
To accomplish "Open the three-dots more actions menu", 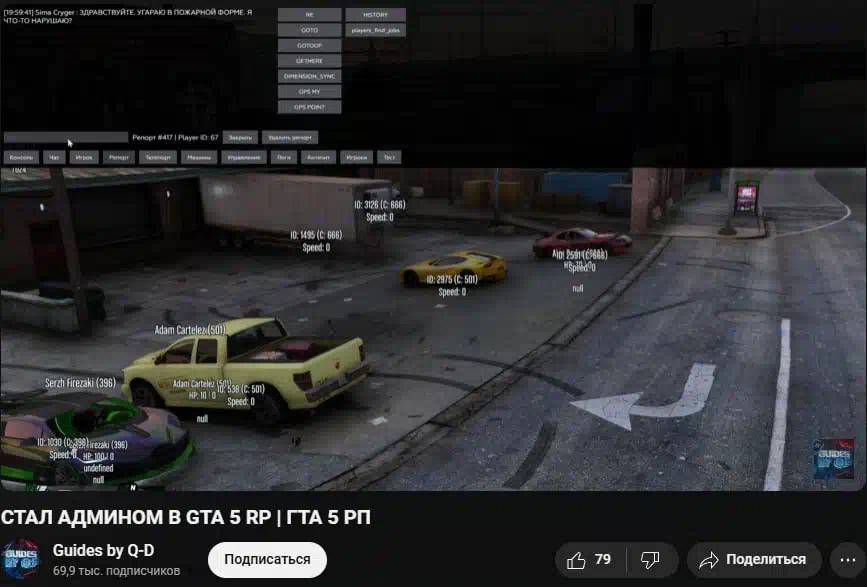I will click(x=848, y=560).
